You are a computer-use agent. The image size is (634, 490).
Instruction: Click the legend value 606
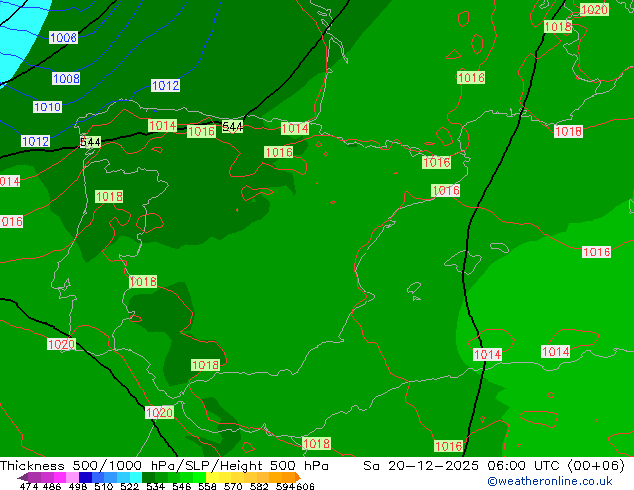click(305, 486)
